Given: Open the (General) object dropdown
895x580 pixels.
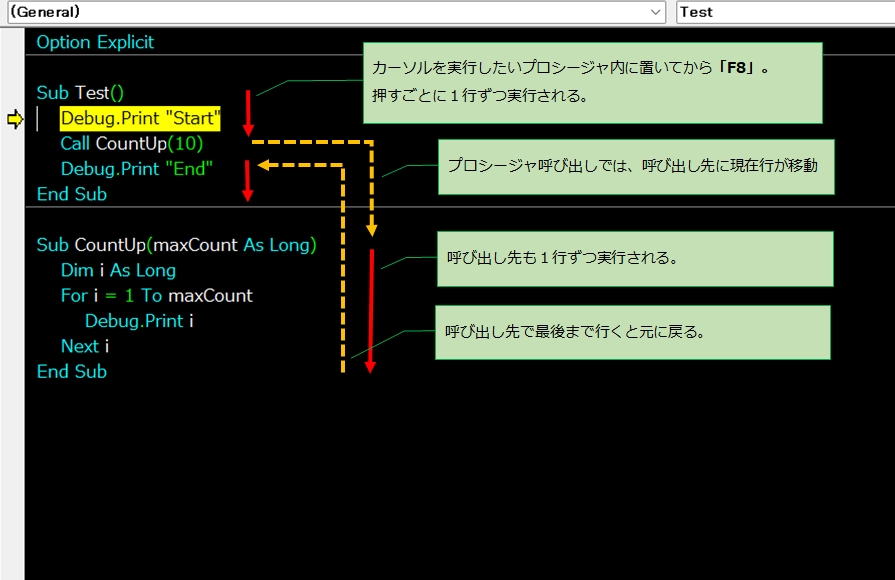Looking at the screenshot, I should [x=336, y=12].
